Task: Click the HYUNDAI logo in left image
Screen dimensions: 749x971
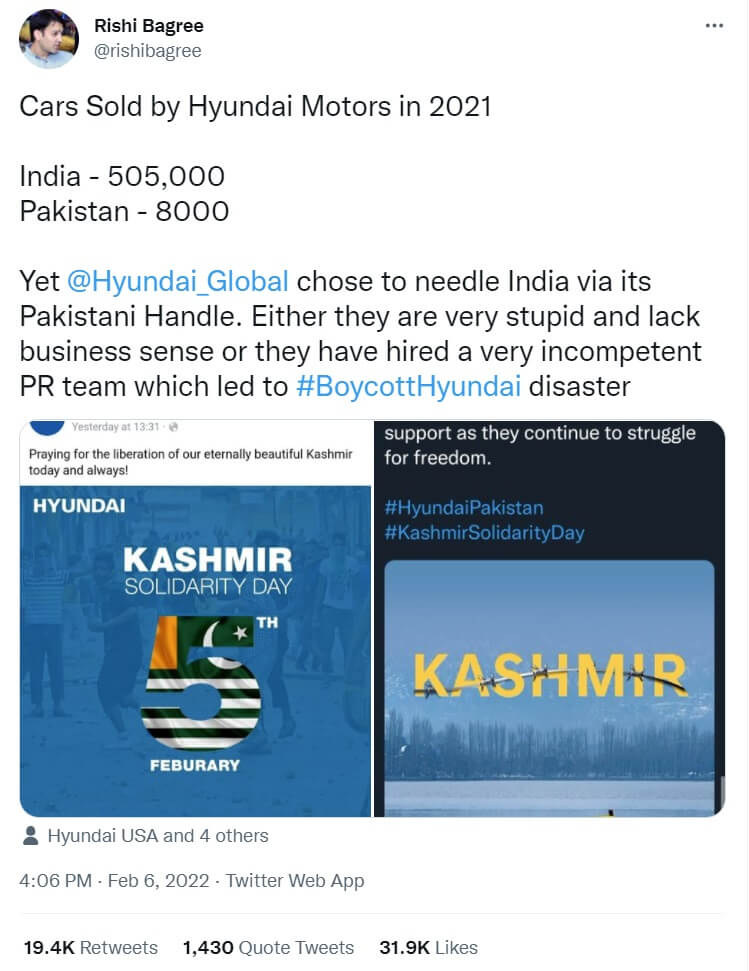Action: click(79, 506)
